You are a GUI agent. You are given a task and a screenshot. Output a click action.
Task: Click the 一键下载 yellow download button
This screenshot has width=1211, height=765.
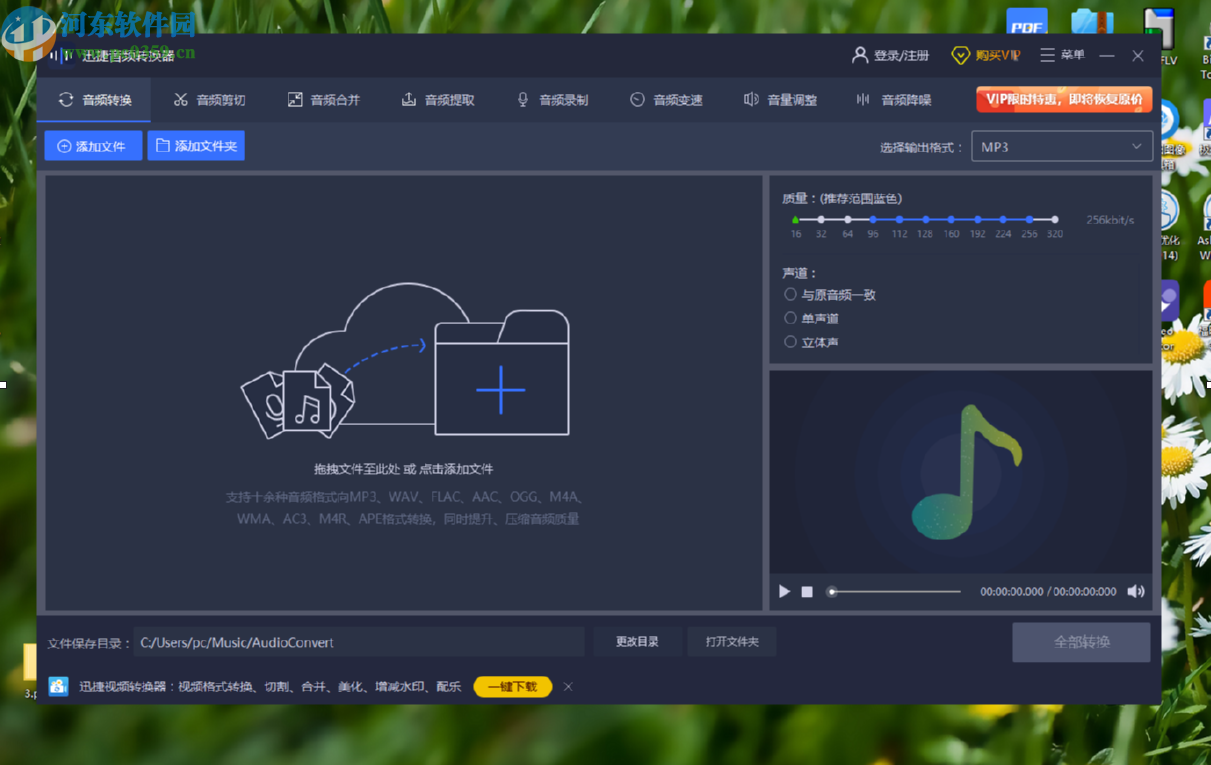click(512, 687)
